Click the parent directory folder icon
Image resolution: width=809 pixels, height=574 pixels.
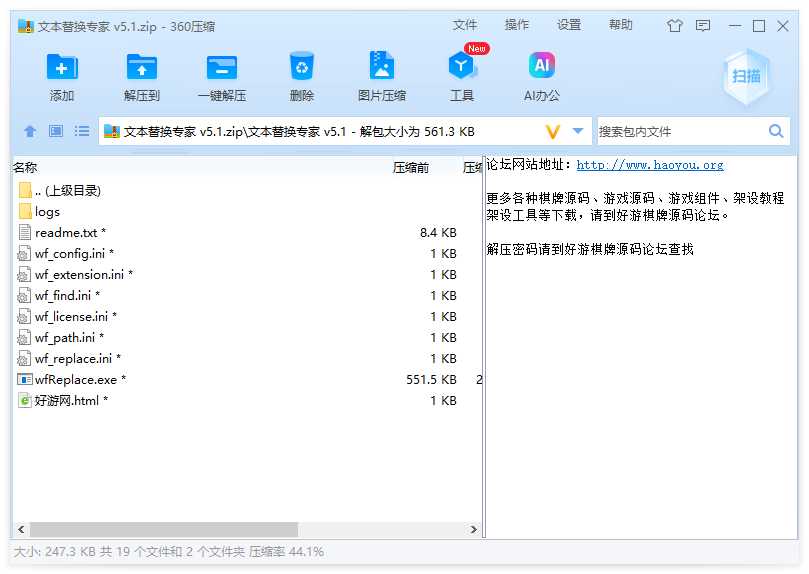[25, 190]
